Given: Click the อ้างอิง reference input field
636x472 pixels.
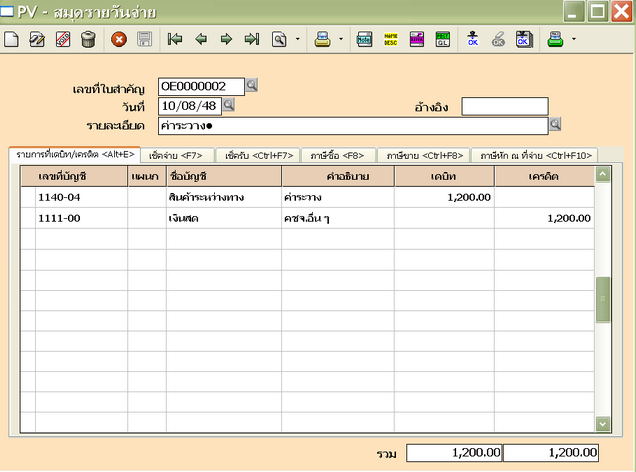Looking at the screenshot, I should coord(504,106).
